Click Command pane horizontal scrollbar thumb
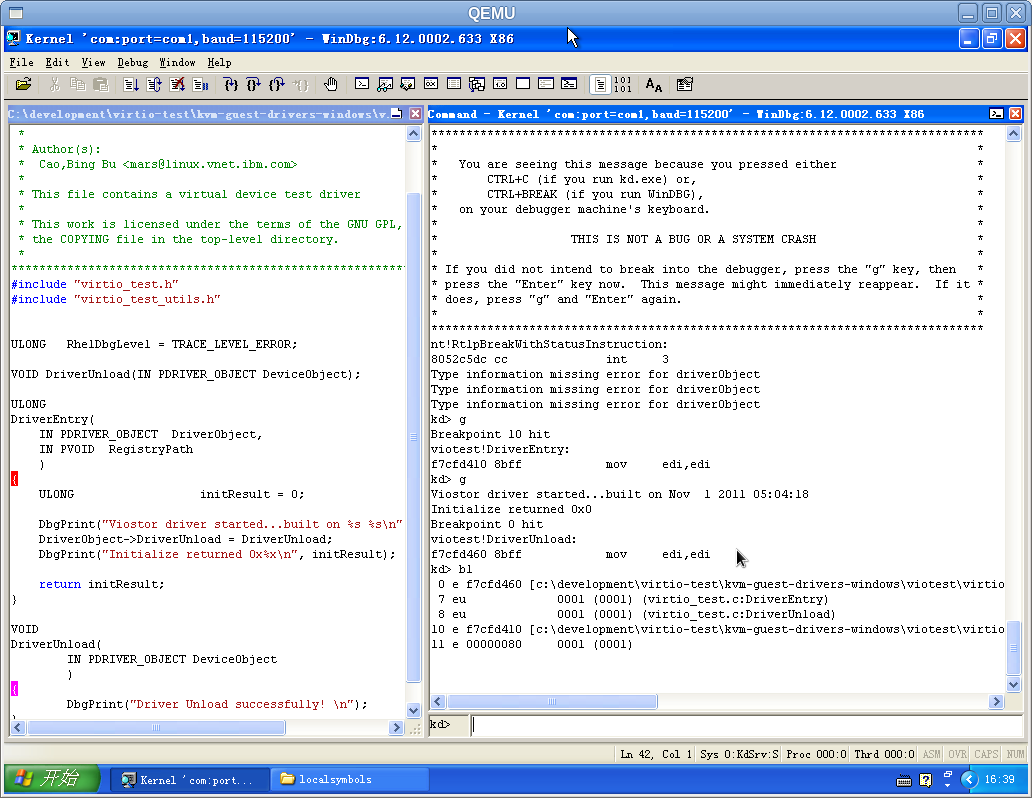This screenshot has width=1032, height=798. tap(552, 702)
